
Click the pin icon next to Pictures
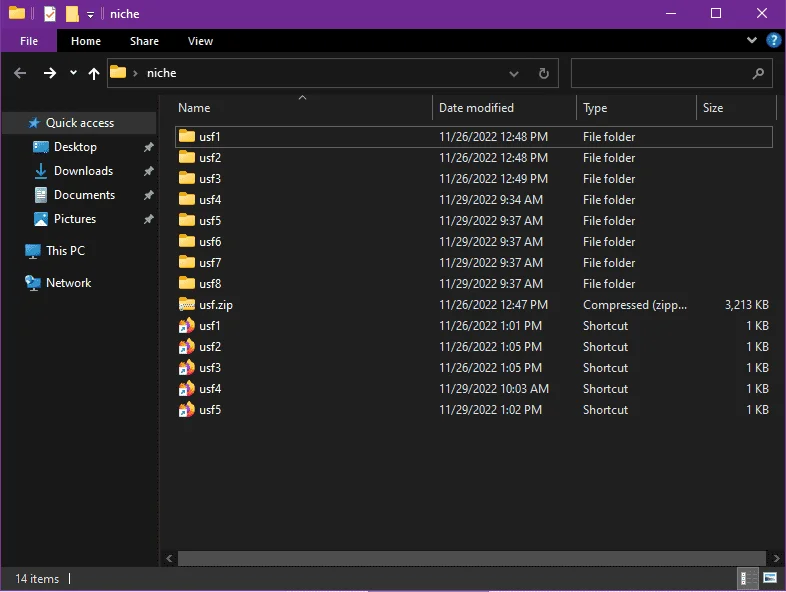[148, 220]
